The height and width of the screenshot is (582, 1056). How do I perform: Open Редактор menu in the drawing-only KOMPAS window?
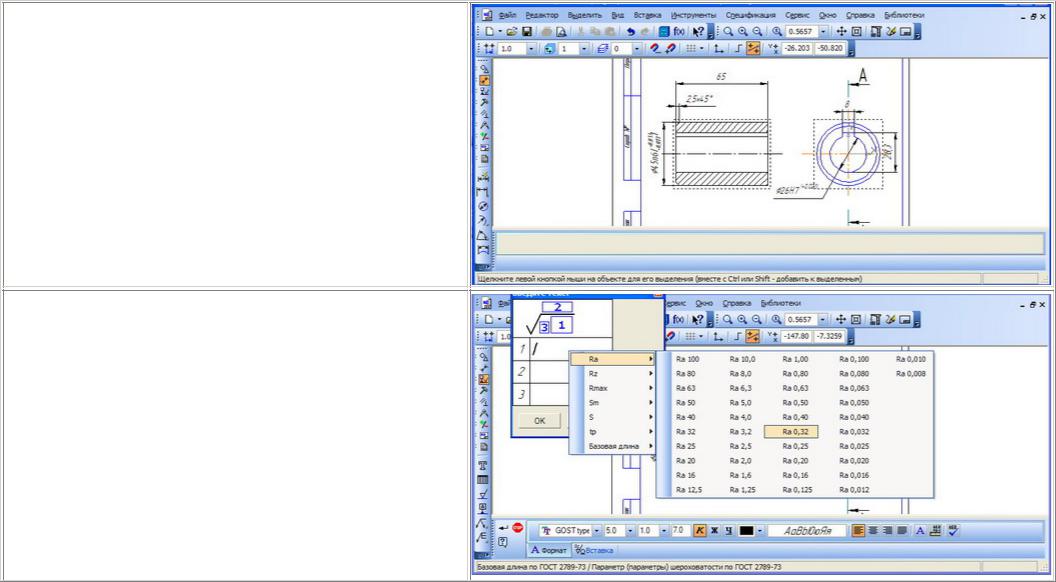click(x=541, y=15)
